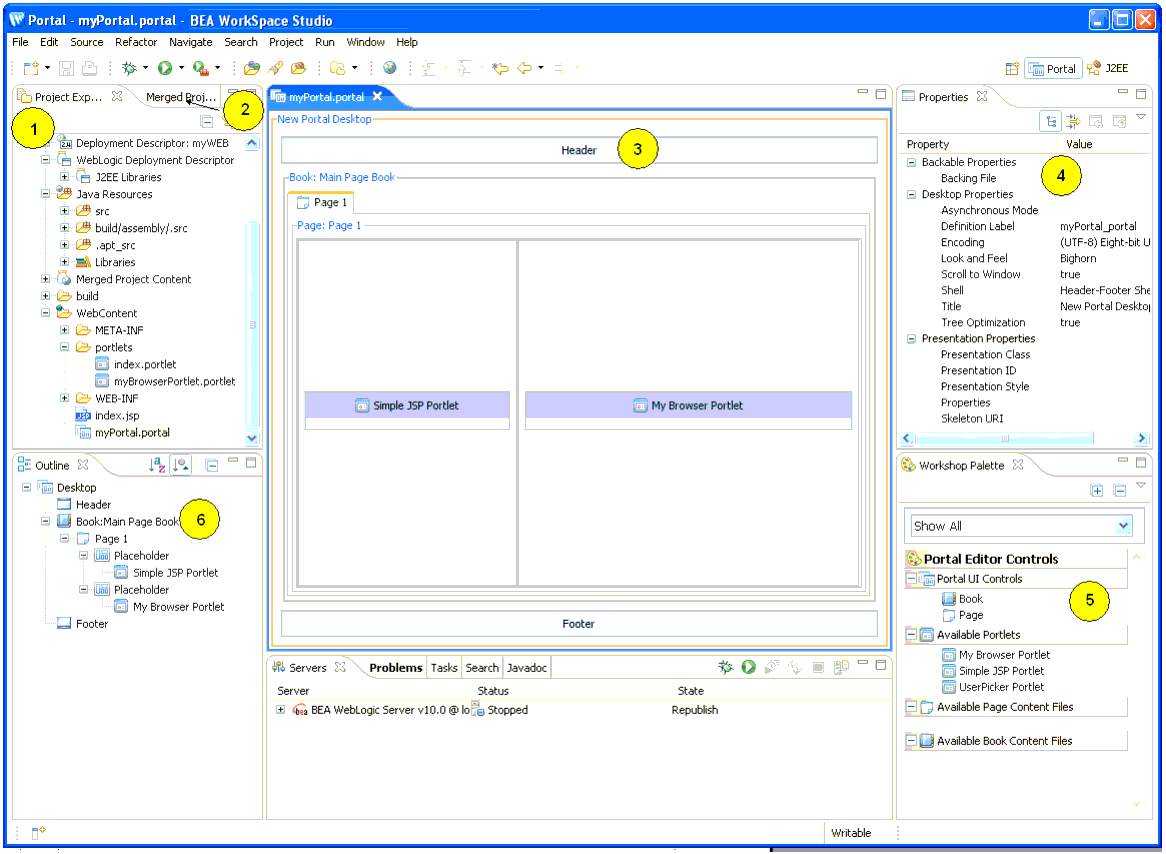Open the Window menu

(x=366, y=42)
